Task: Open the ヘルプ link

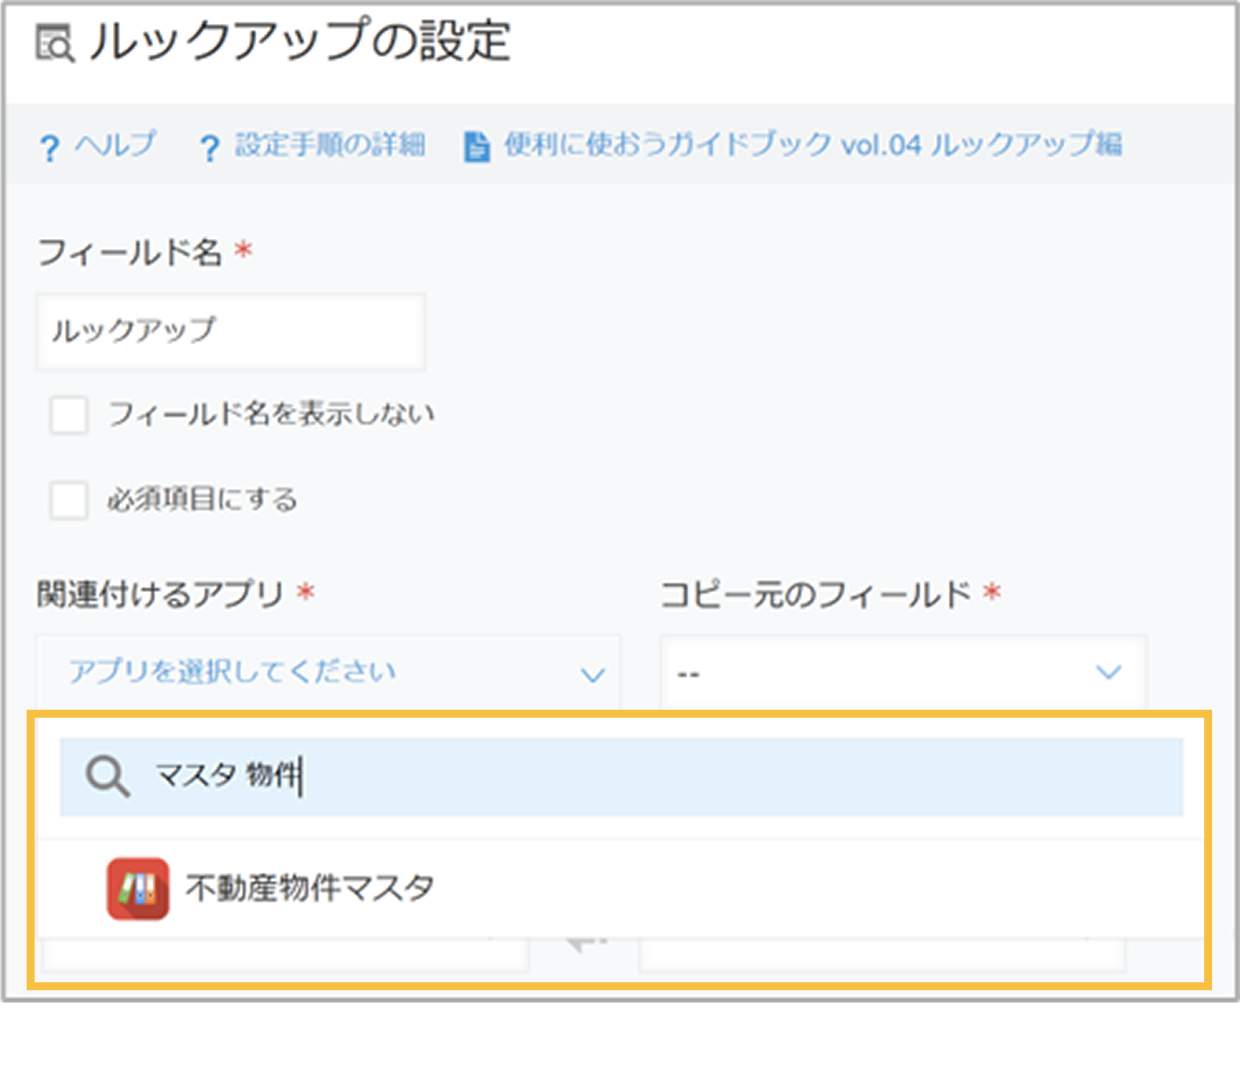Action: point(115,145)
